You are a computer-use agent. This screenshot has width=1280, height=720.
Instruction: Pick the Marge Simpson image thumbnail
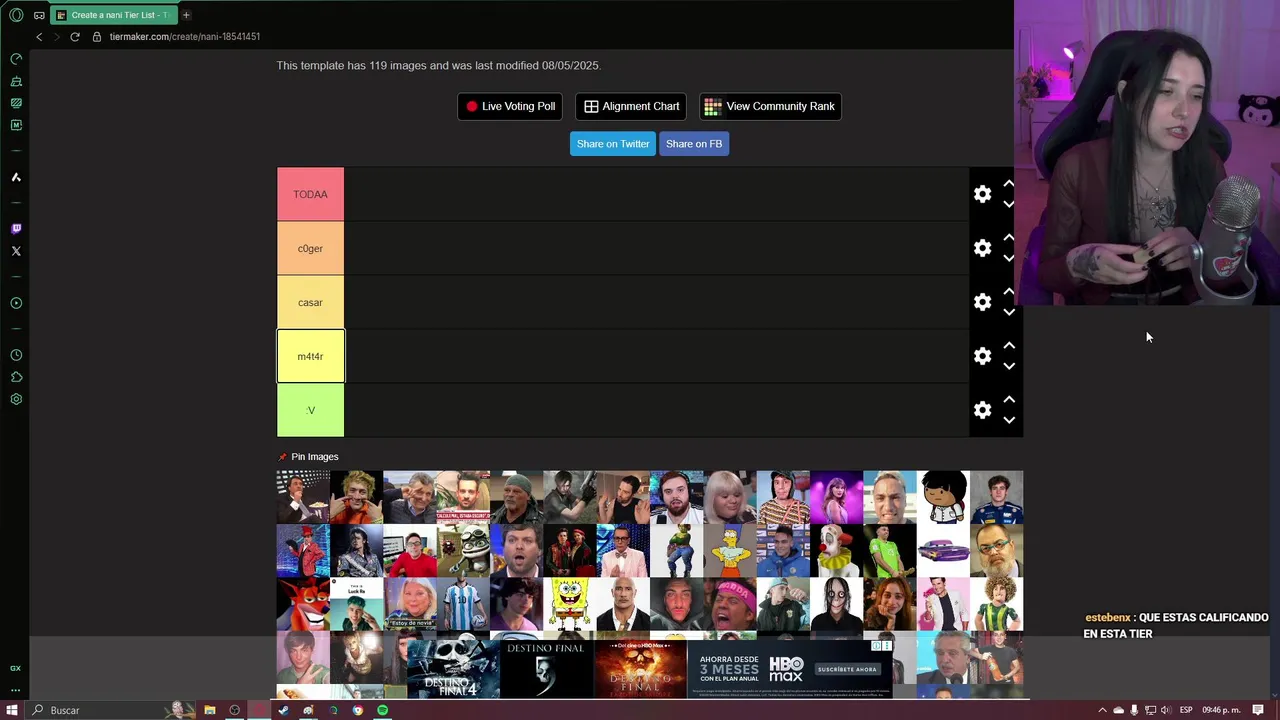click(730, 551)
